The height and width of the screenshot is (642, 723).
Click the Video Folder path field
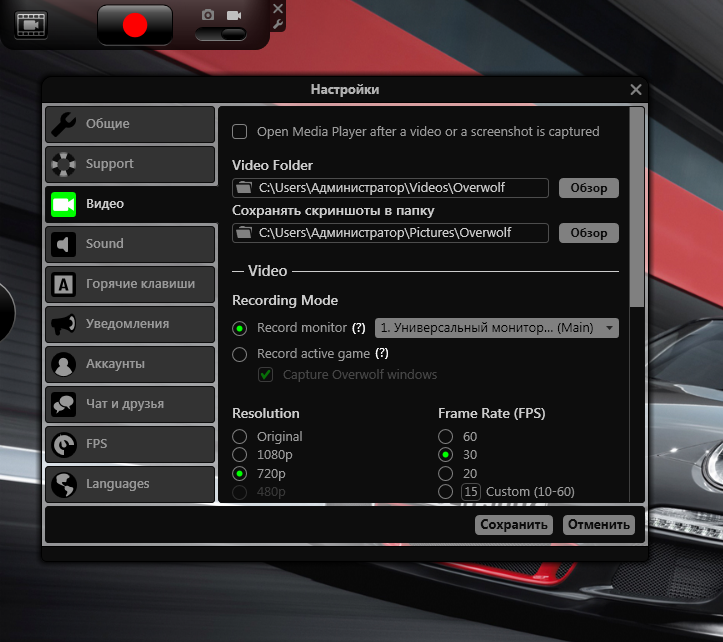(390, 188)
